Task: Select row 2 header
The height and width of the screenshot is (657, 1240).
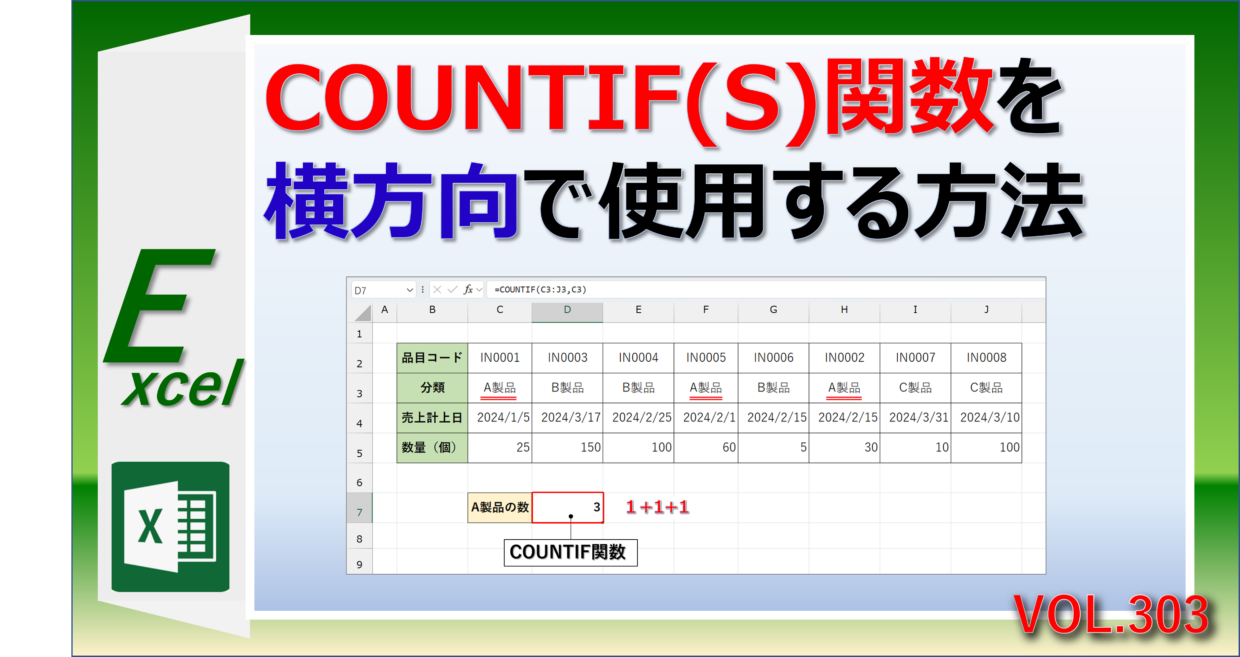Action: (x=360, y=358)
